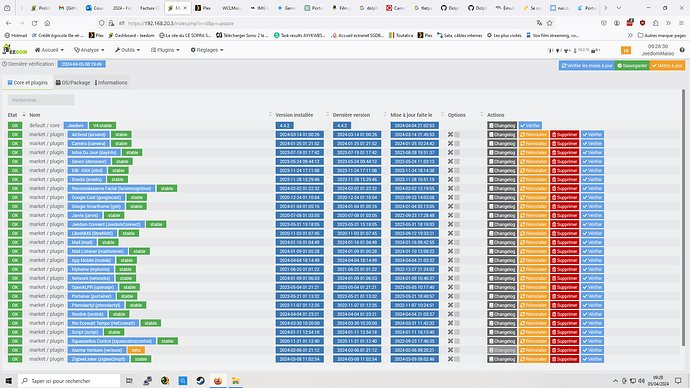The width and height of the screenshot is (690, 388).
Task: Click Vérifier les mises à jour button
Action: [x=587, y=66]
